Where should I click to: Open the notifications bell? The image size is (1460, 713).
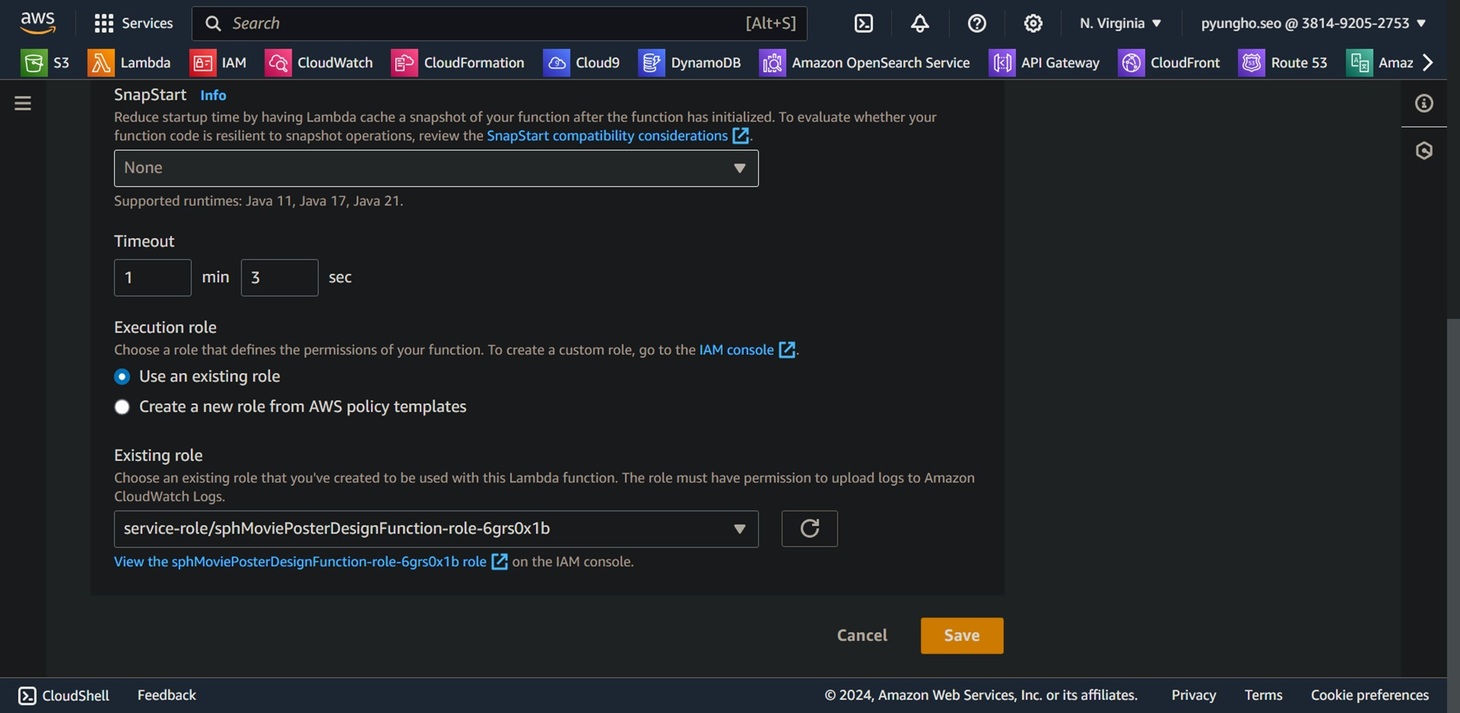(920, 23)
